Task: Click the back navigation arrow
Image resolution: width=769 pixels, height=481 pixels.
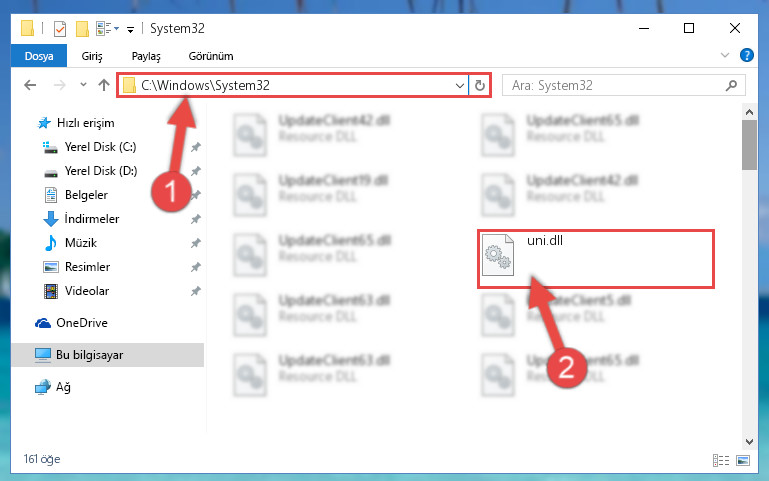Action: [x=30, y=85]
